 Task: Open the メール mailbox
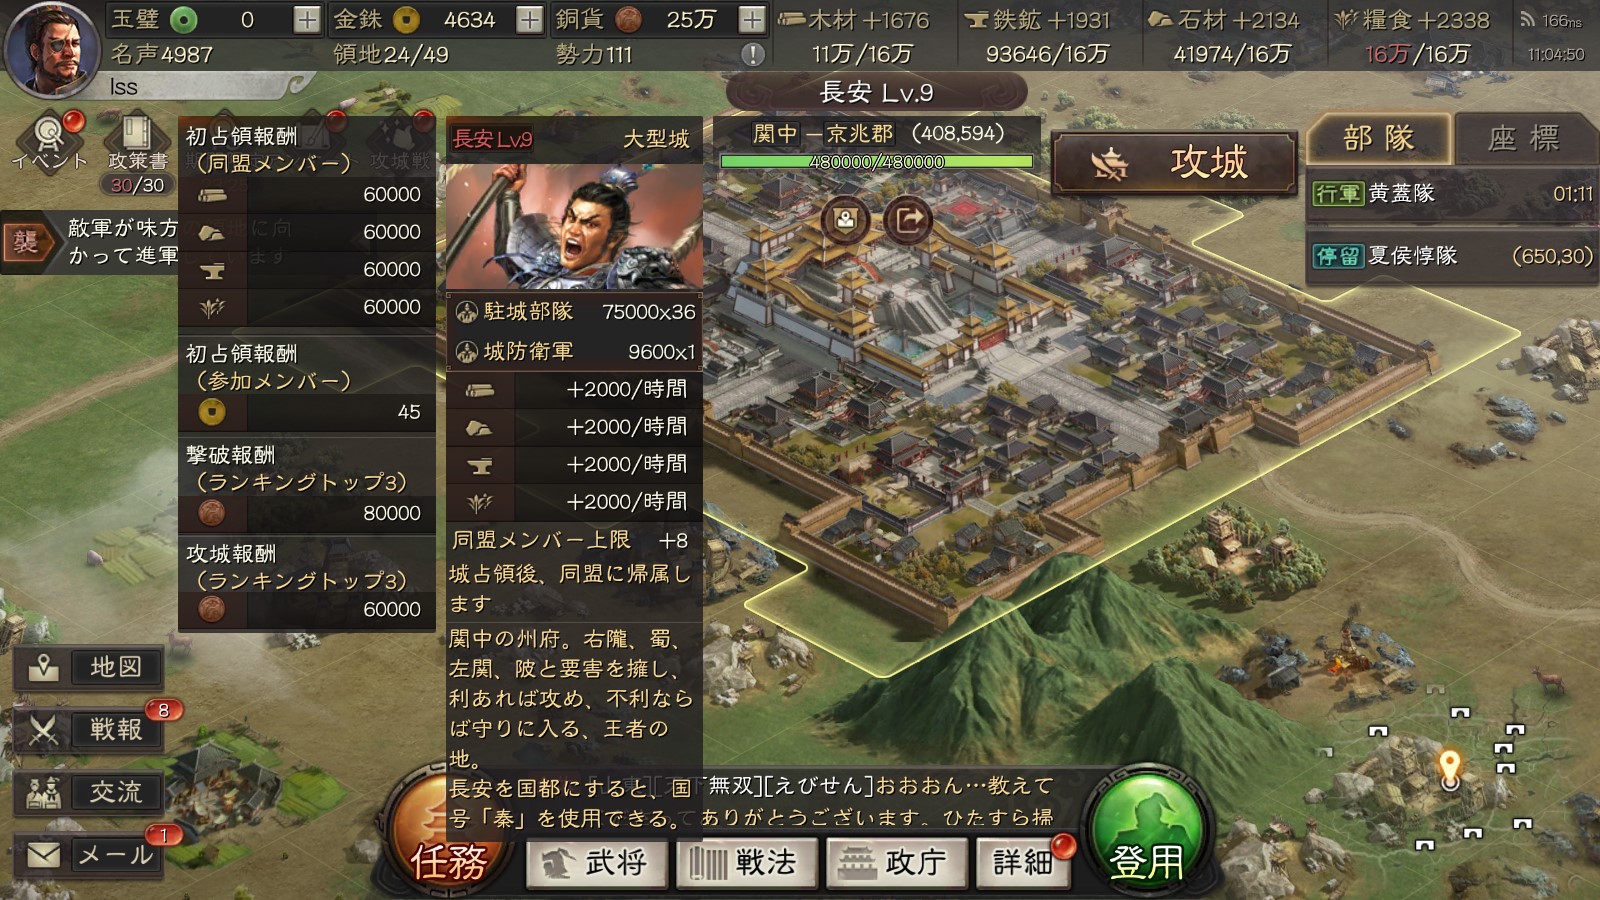[x=88, y=855]
